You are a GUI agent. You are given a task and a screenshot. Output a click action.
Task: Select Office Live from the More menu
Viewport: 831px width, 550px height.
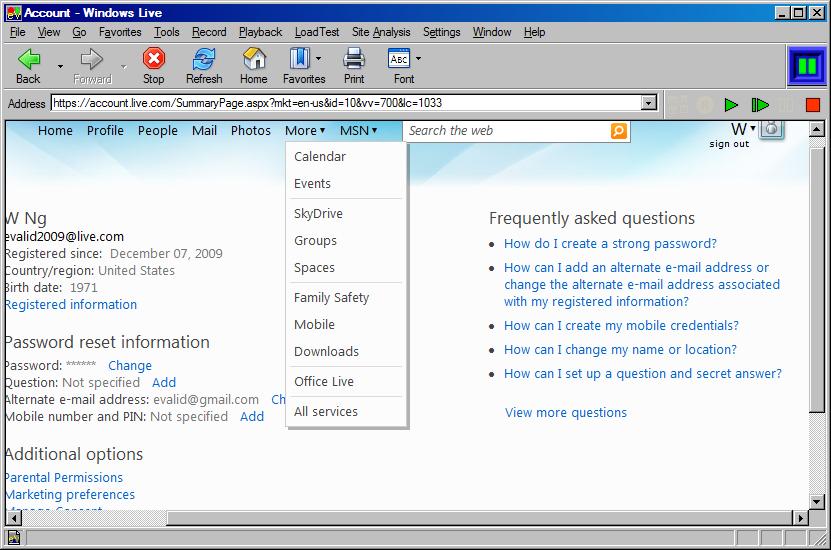click(324, 381)
